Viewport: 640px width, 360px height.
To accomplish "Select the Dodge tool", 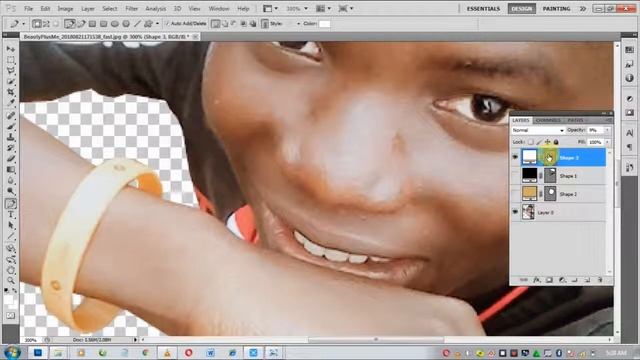I will coord(11,191).
